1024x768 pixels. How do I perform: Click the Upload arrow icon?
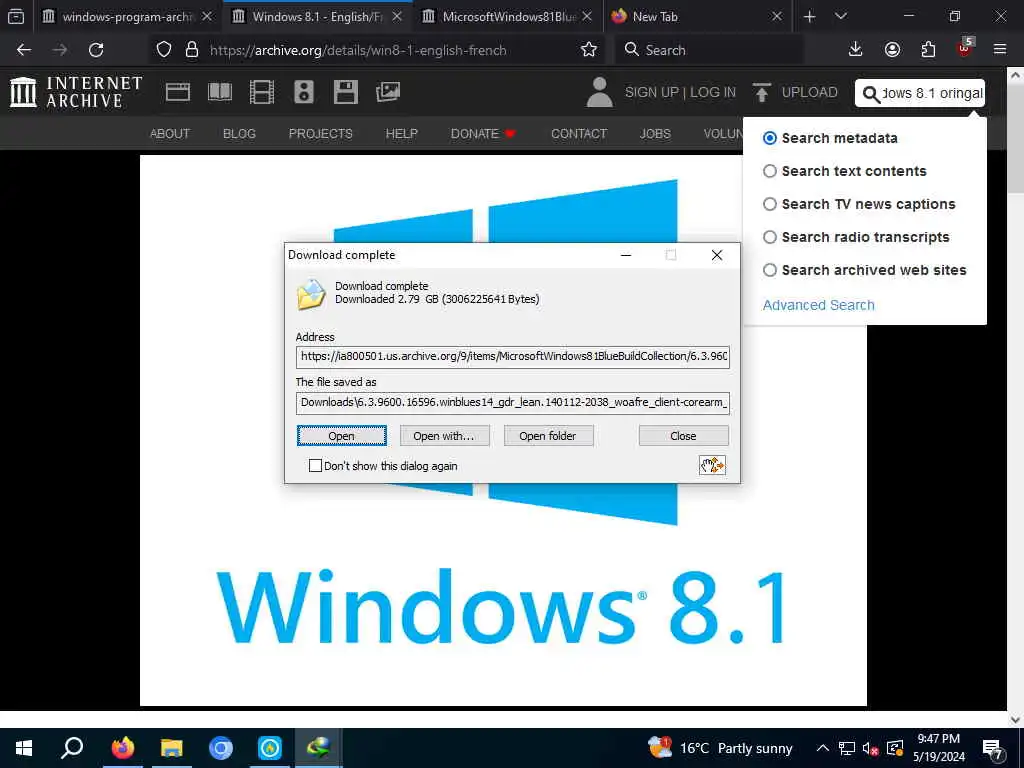pyautogui.click(x=761, y=92)
